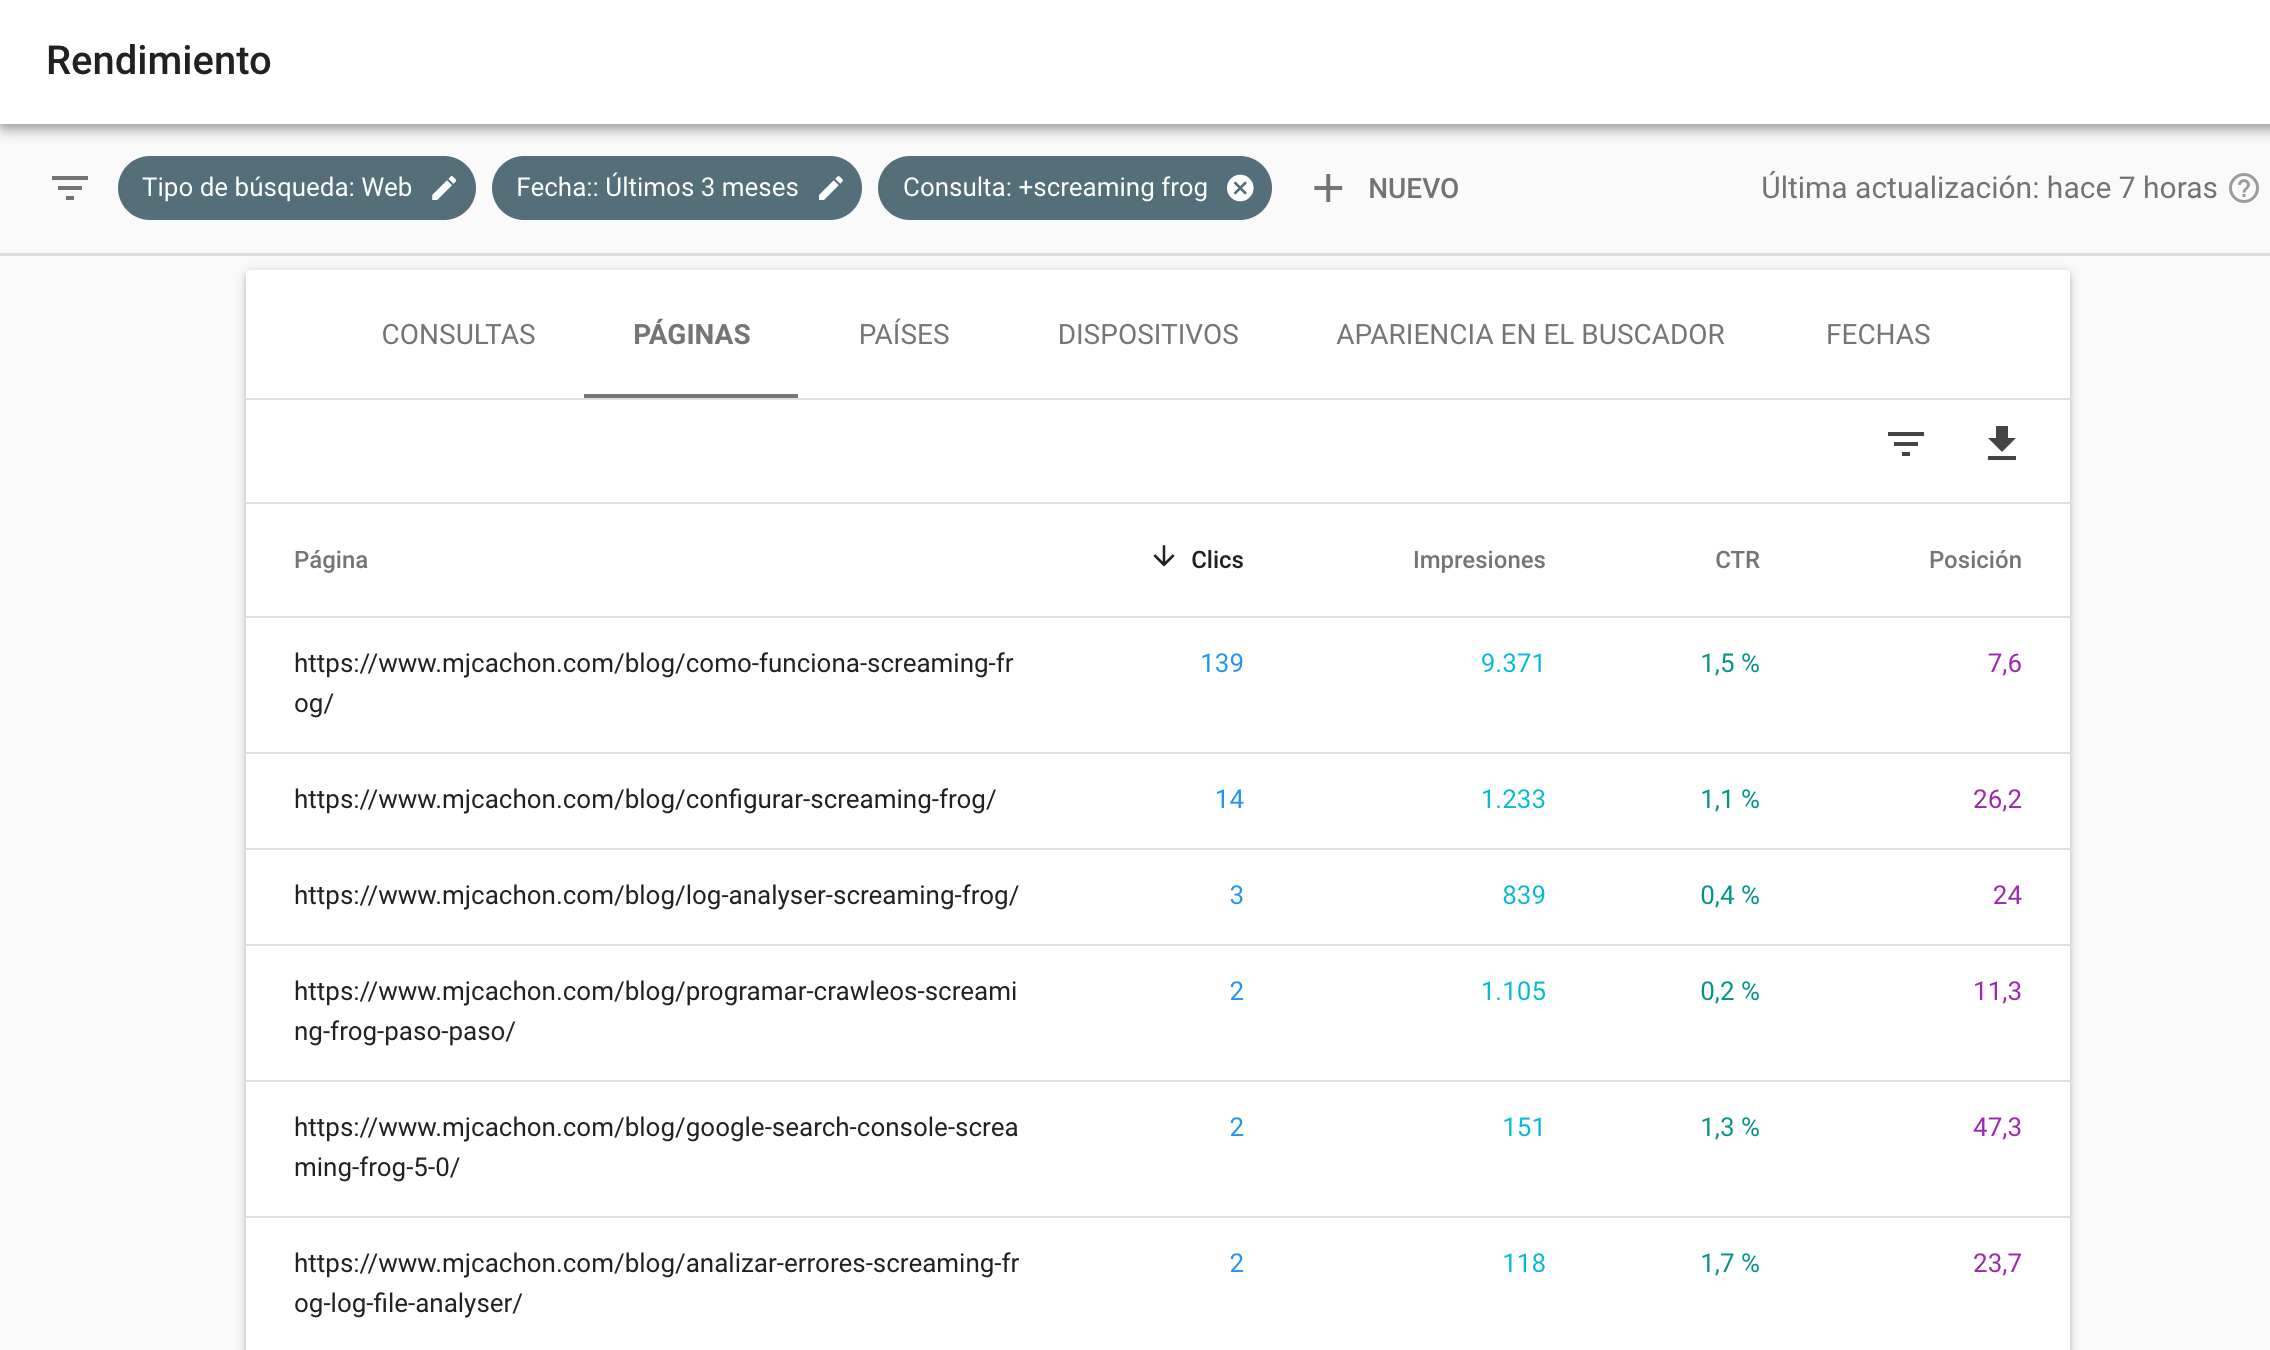
Task: Click the 1,7 % CTR value
Action: coord(1730,1263)
